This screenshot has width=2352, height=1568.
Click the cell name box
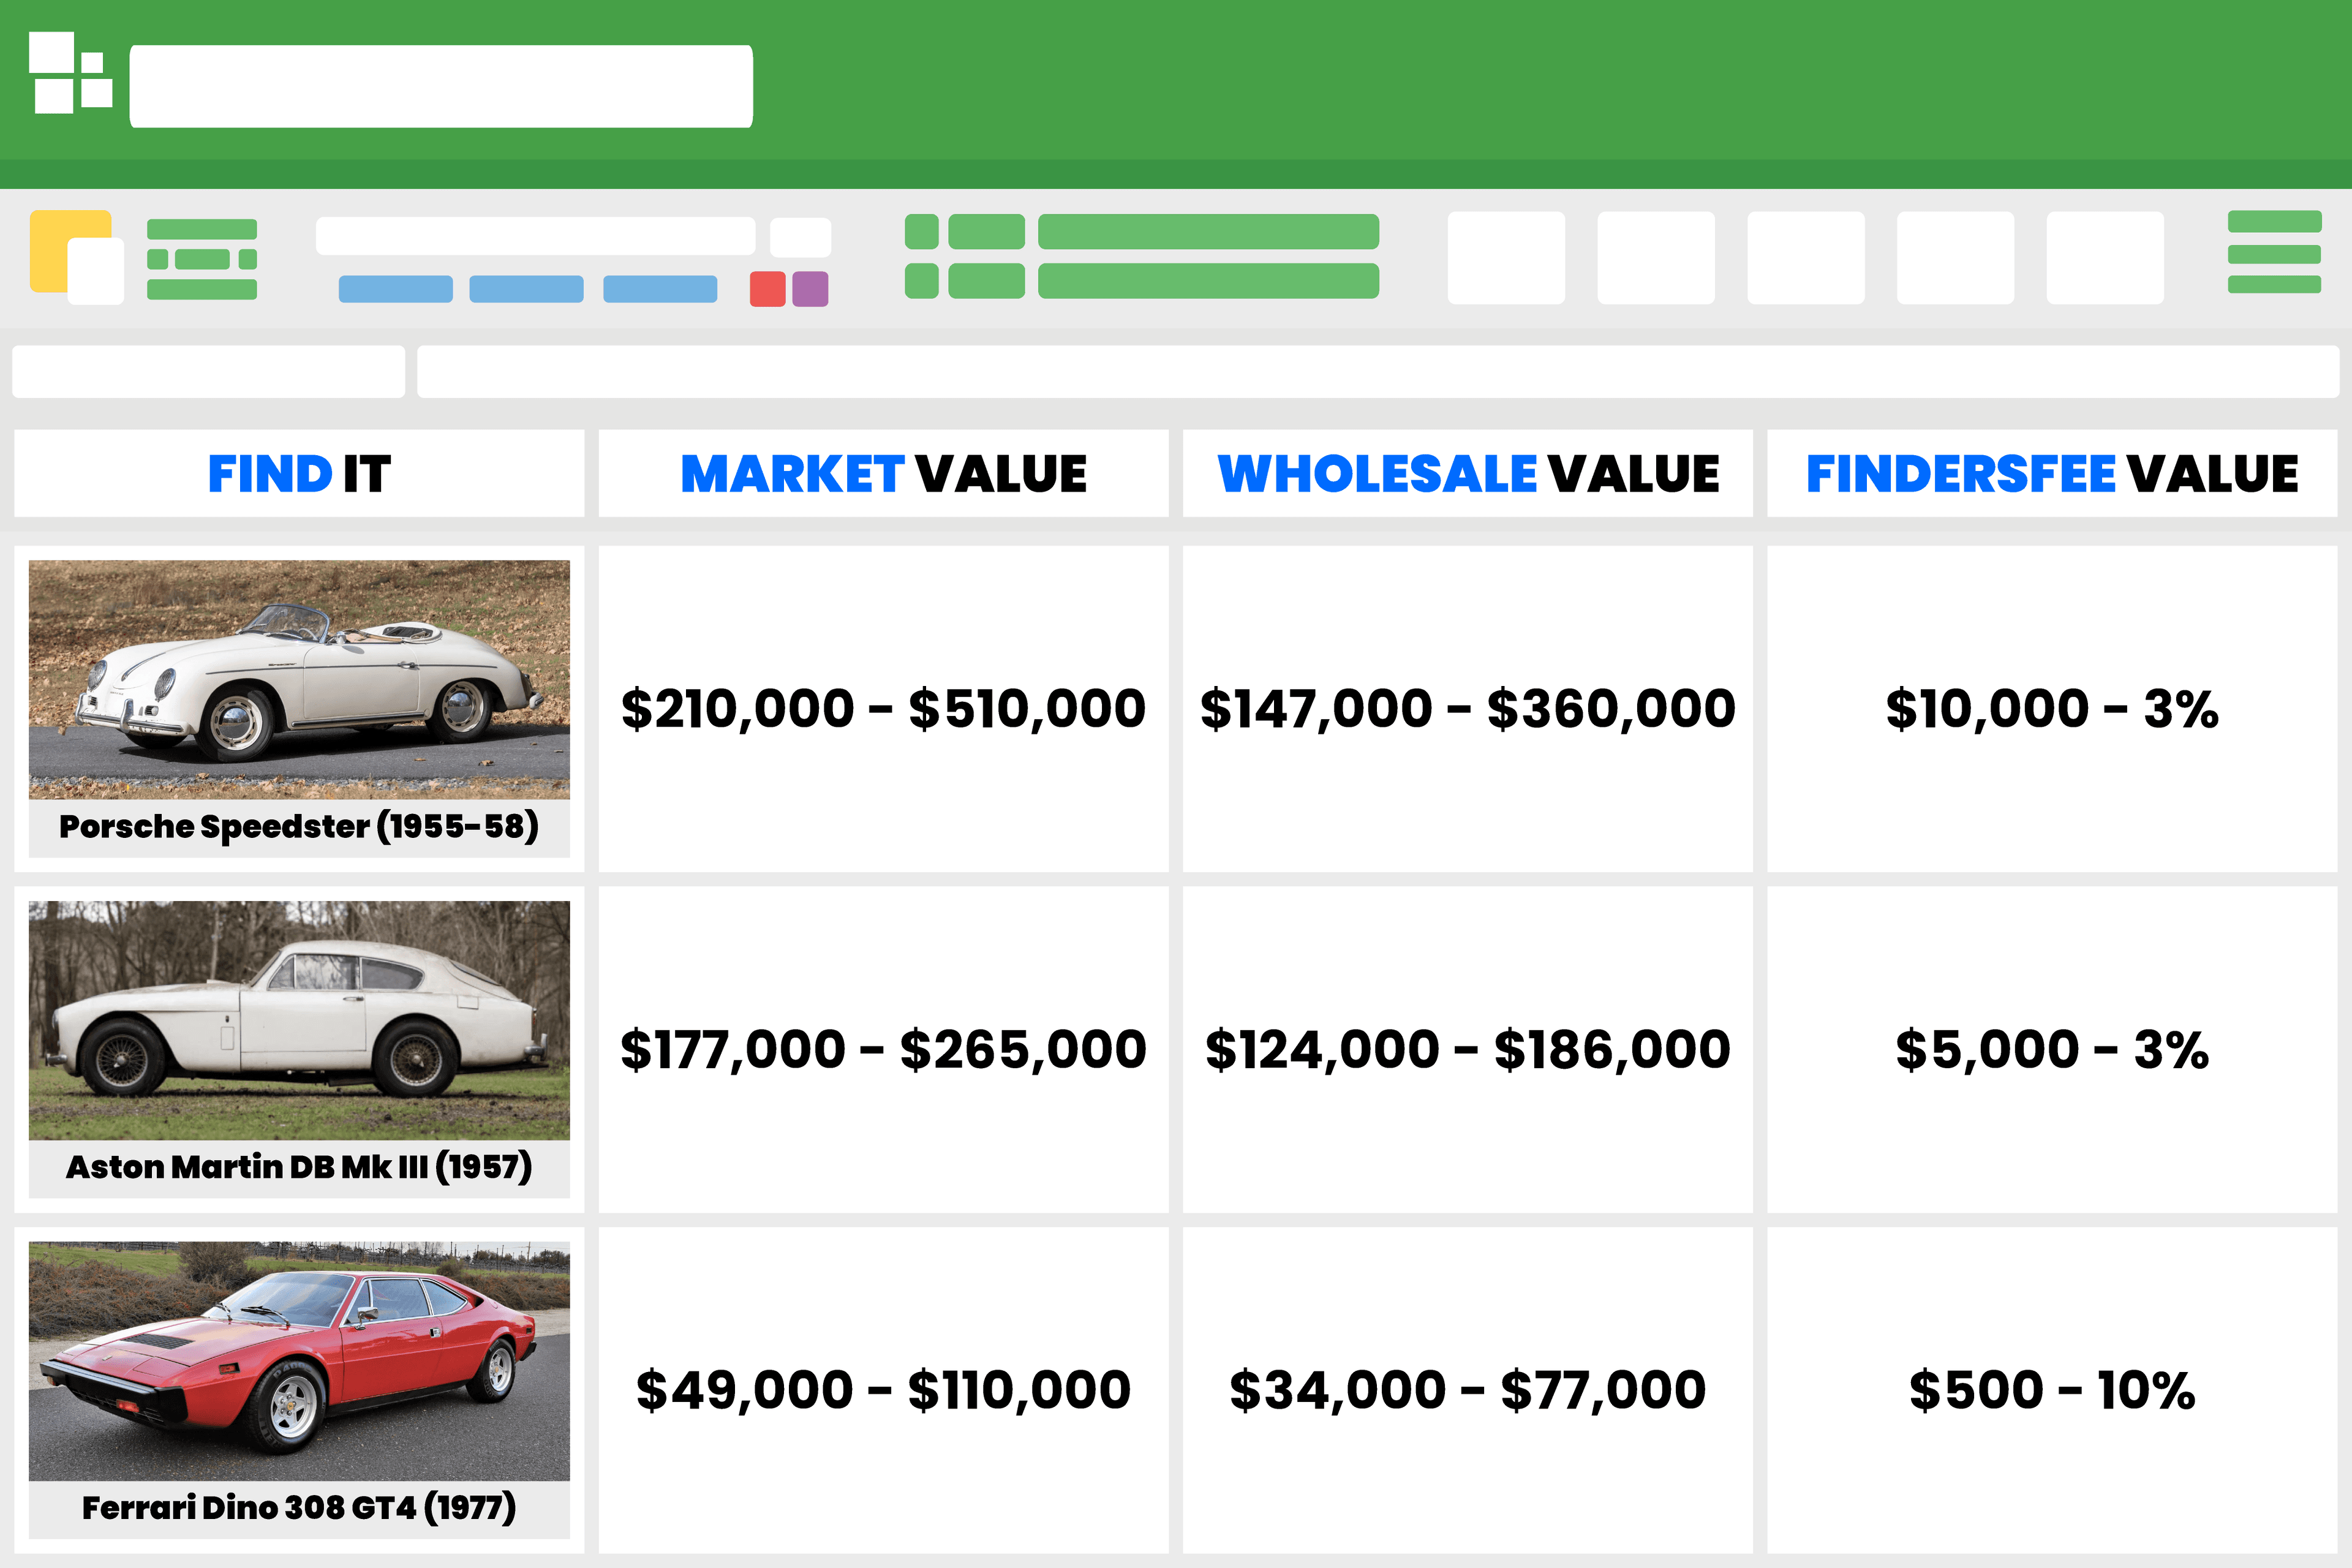(x=209, y=372)
